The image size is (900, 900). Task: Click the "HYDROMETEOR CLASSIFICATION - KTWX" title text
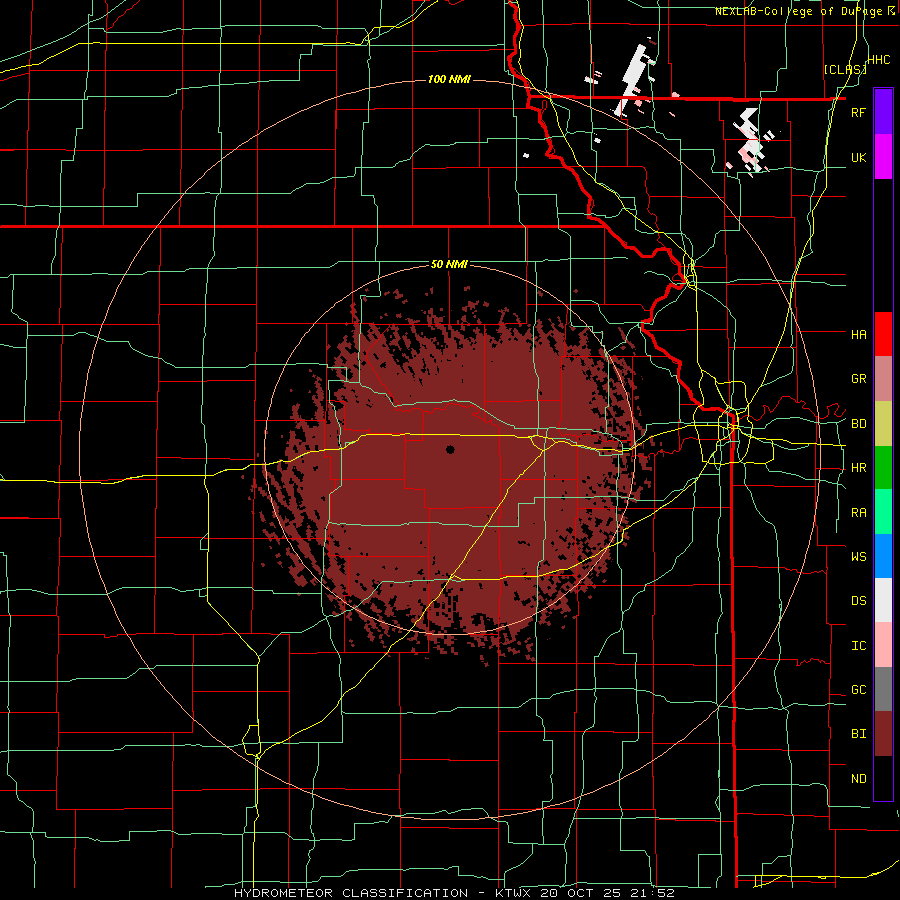[384, 893]
